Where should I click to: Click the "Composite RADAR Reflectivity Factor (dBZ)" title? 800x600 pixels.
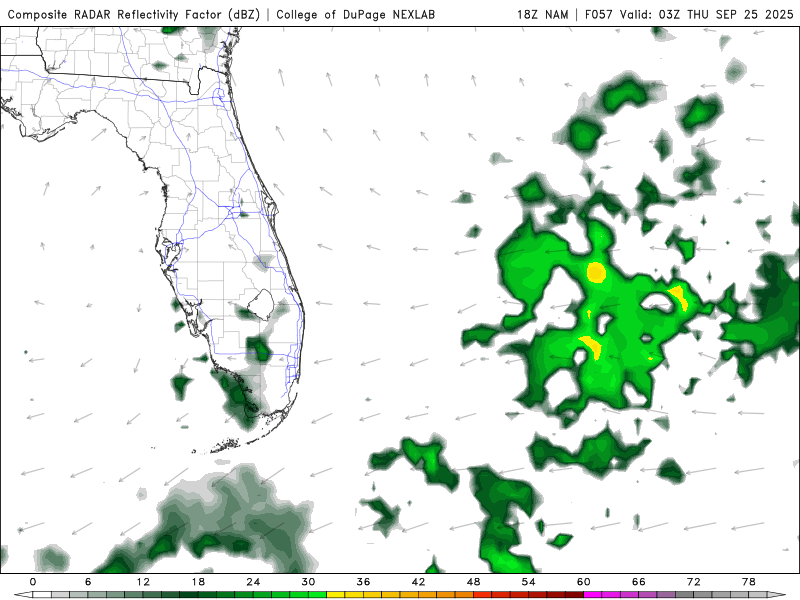[134, 14]
